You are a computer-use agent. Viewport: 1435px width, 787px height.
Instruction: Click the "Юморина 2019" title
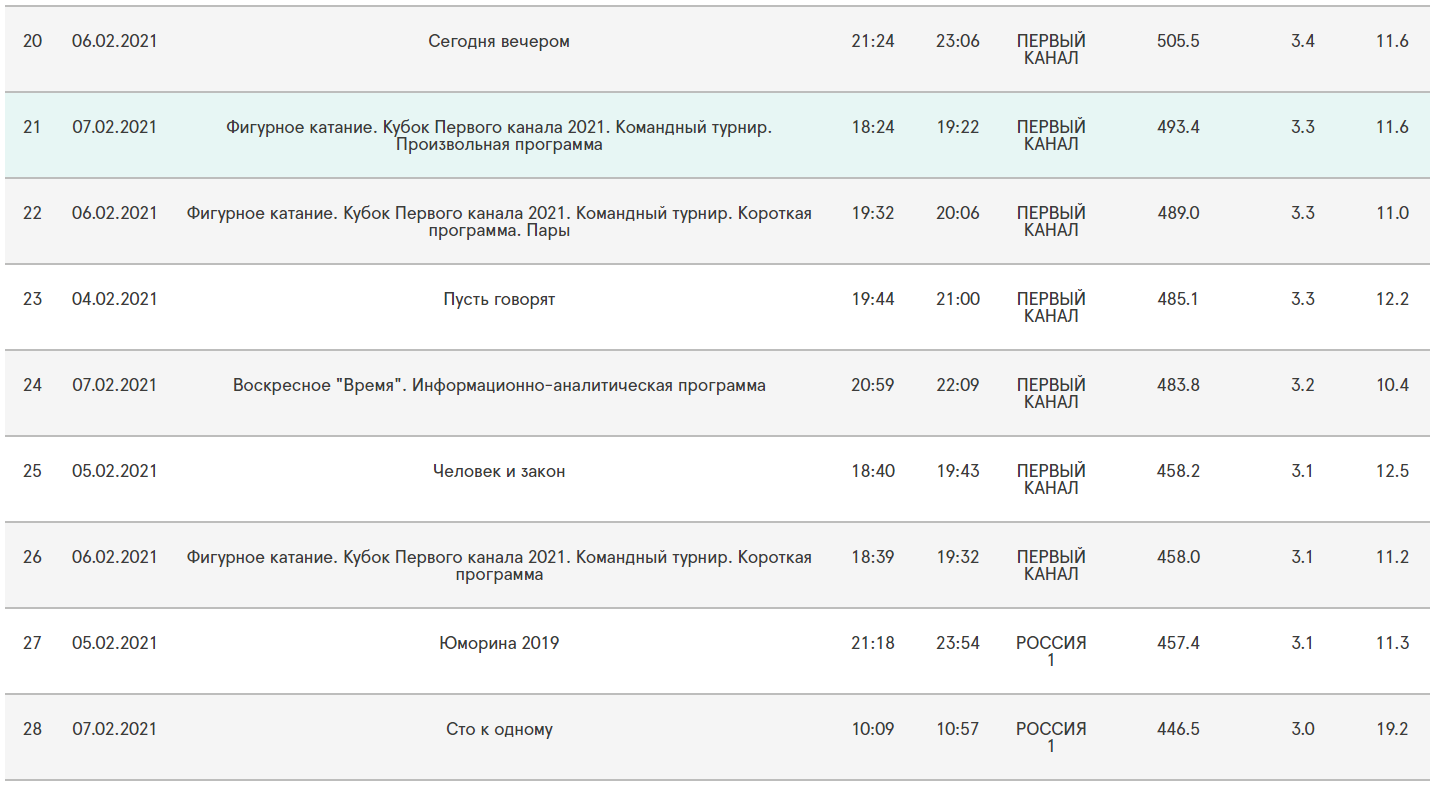(499, 643)
